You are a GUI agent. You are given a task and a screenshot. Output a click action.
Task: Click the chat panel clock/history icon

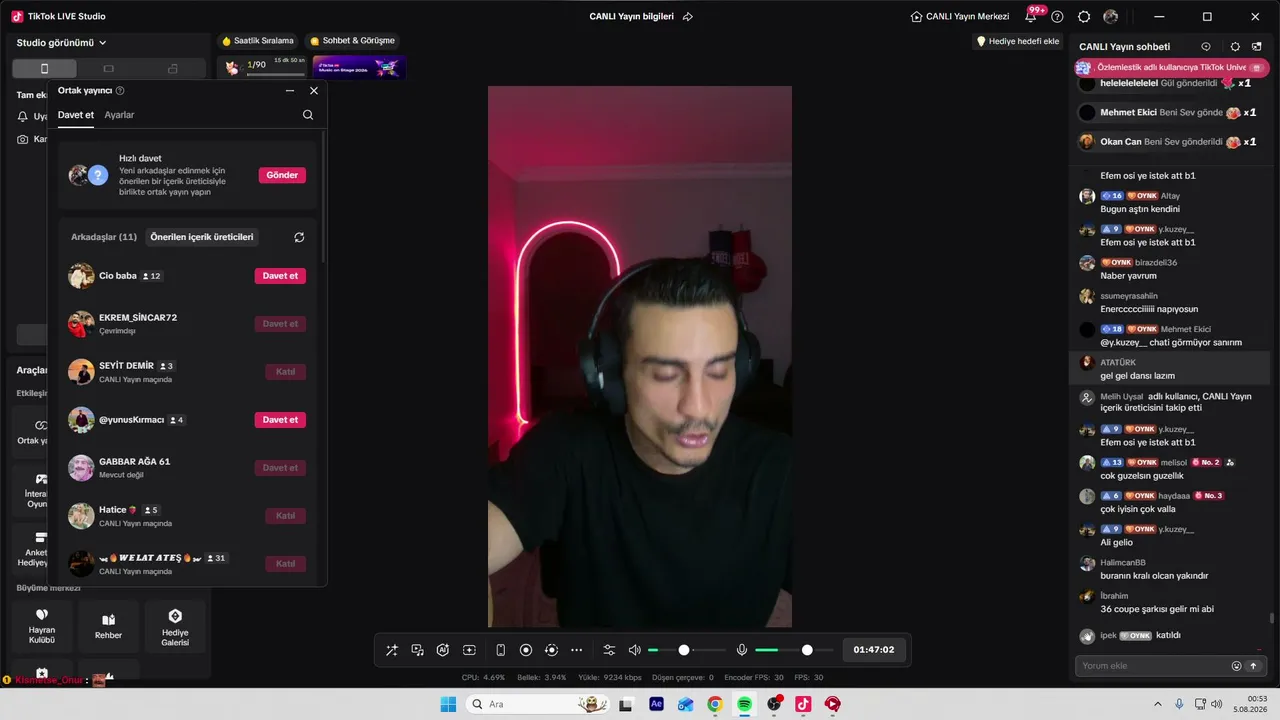click(x=1206, y=47)
